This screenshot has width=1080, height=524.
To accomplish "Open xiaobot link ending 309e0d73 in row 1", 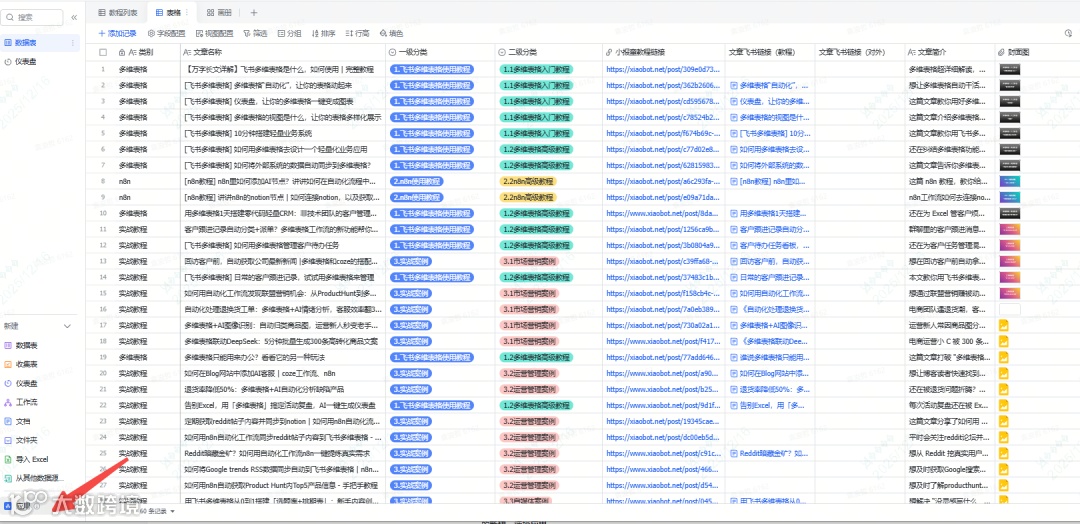I will coord(663,70).
